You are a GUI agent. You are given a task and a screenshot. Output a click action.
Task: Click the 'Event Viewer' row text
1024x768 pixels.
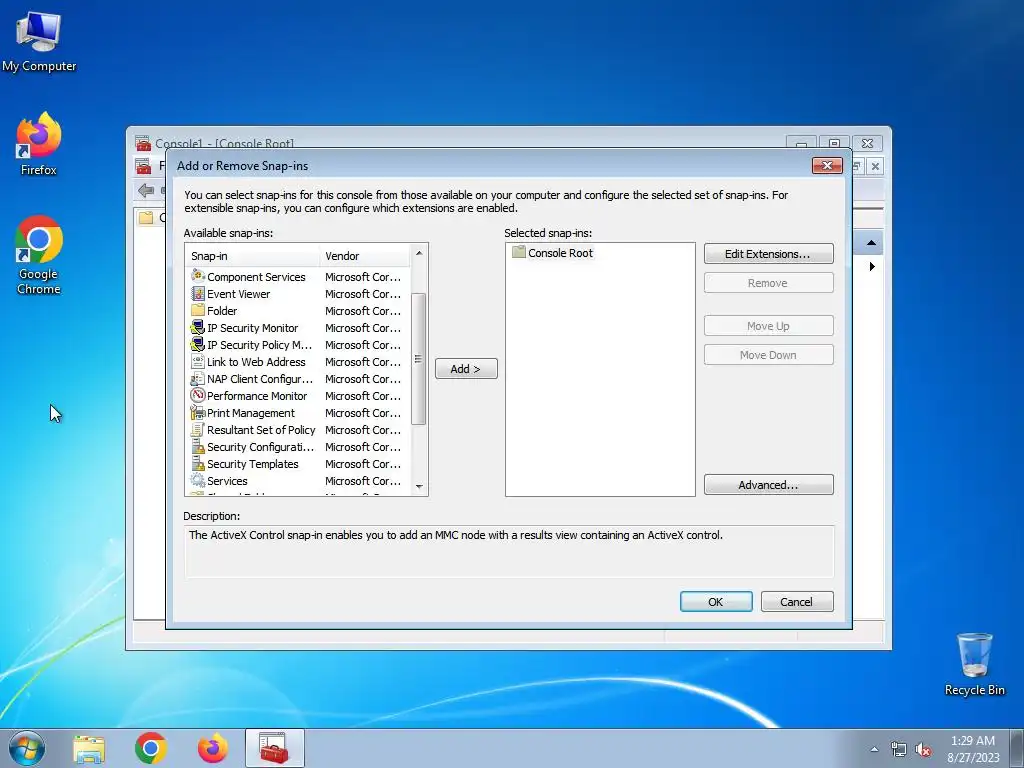tap(238, 294)
